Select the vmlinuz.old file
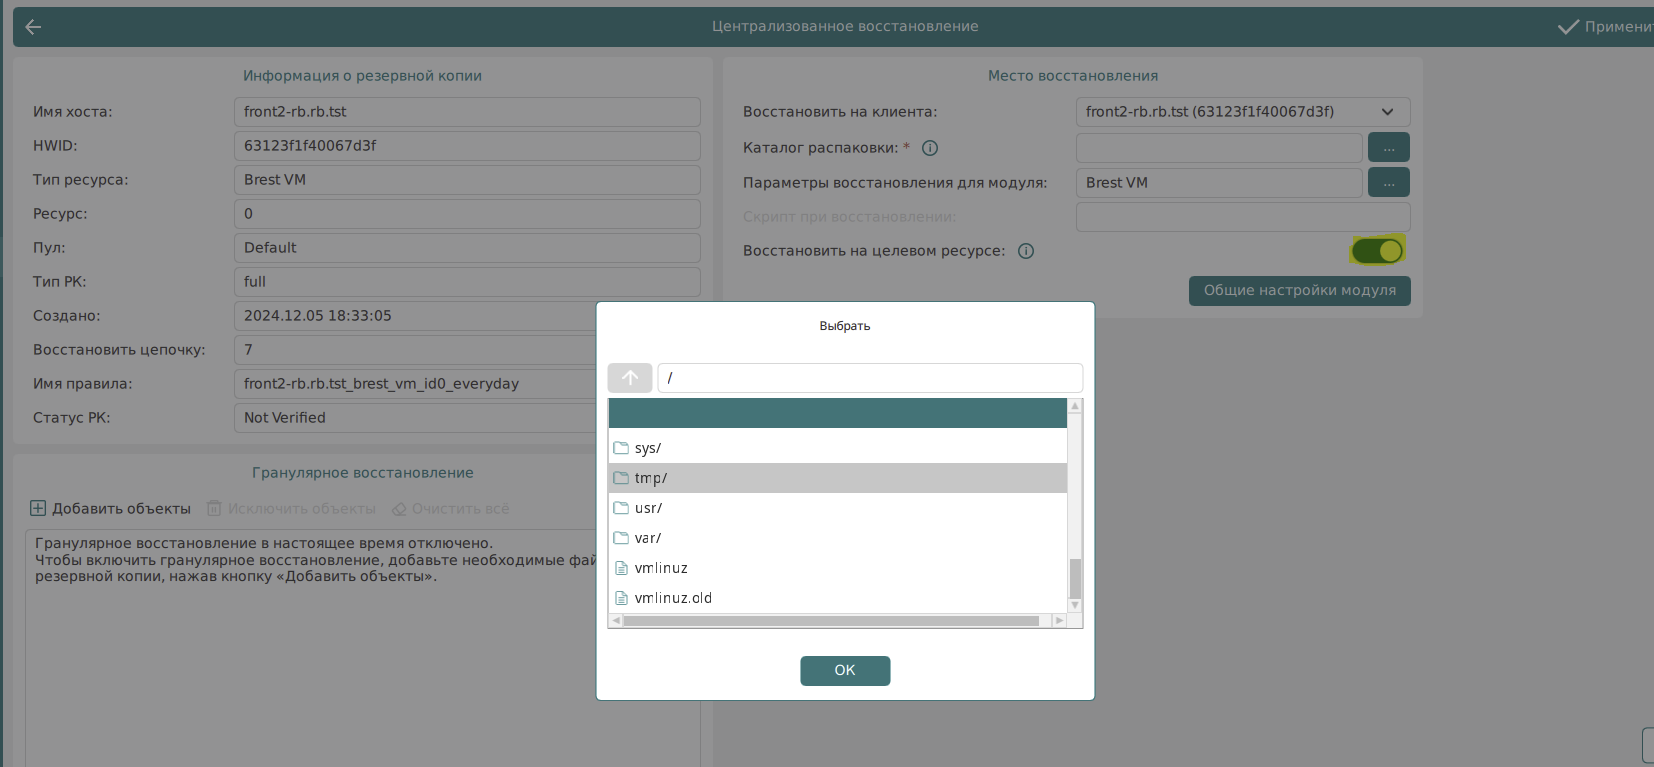Viewport: 1654px width, 767px height. click(838, 598)
